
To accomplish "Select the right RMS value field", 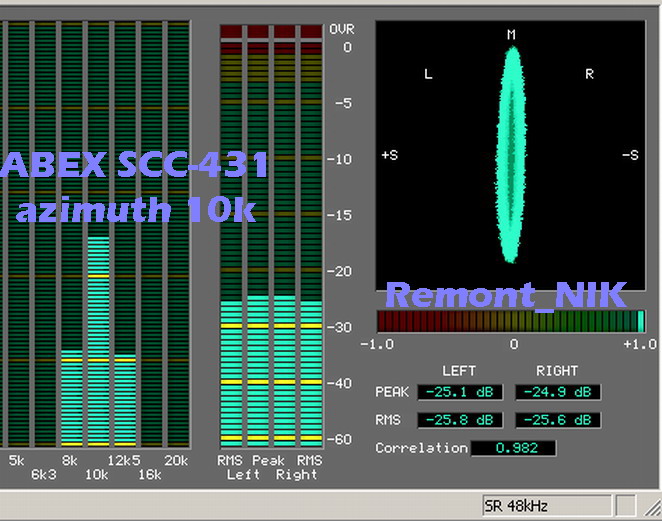I will [x=557, y=420].
